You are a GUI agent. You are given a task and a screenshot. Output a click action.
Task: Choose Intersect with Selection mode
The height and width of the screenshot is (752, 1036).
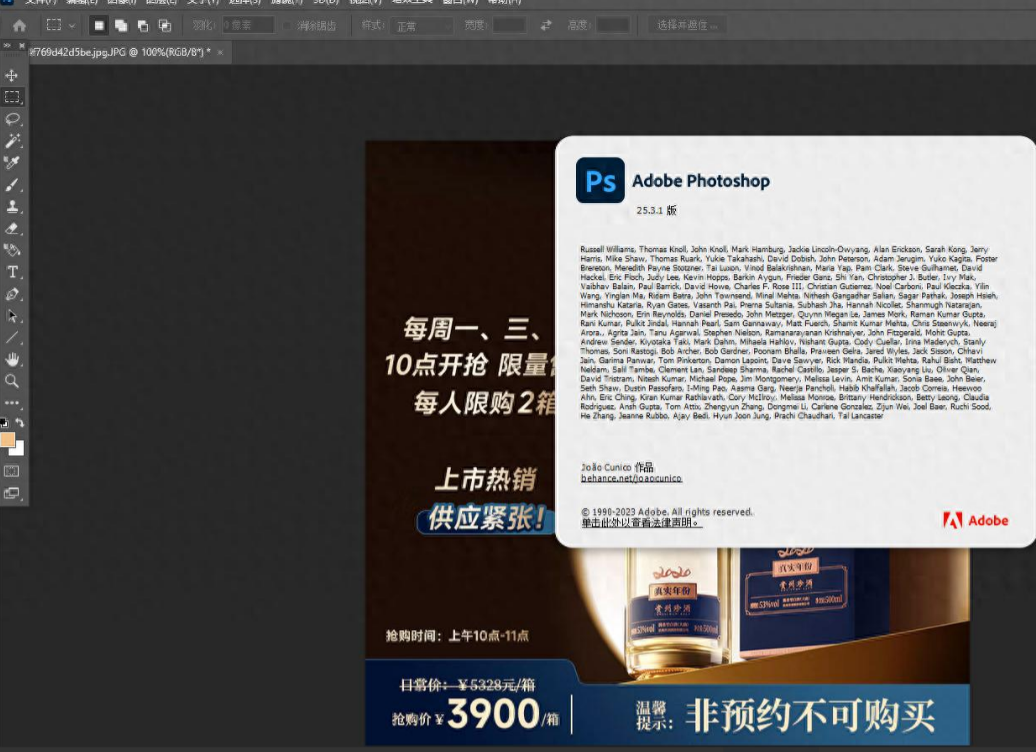(x=165, y=26)
